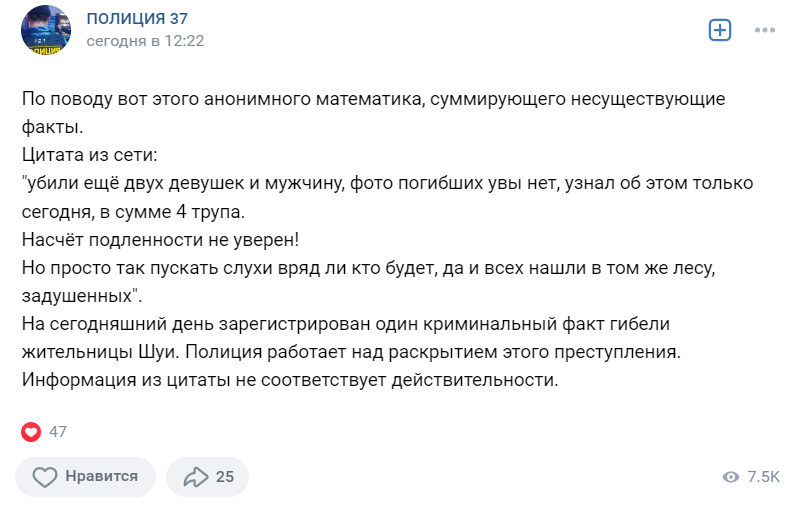Click the red heart reaction icon
The height and width of the screenshot is (505, 804).
(31, 432)
